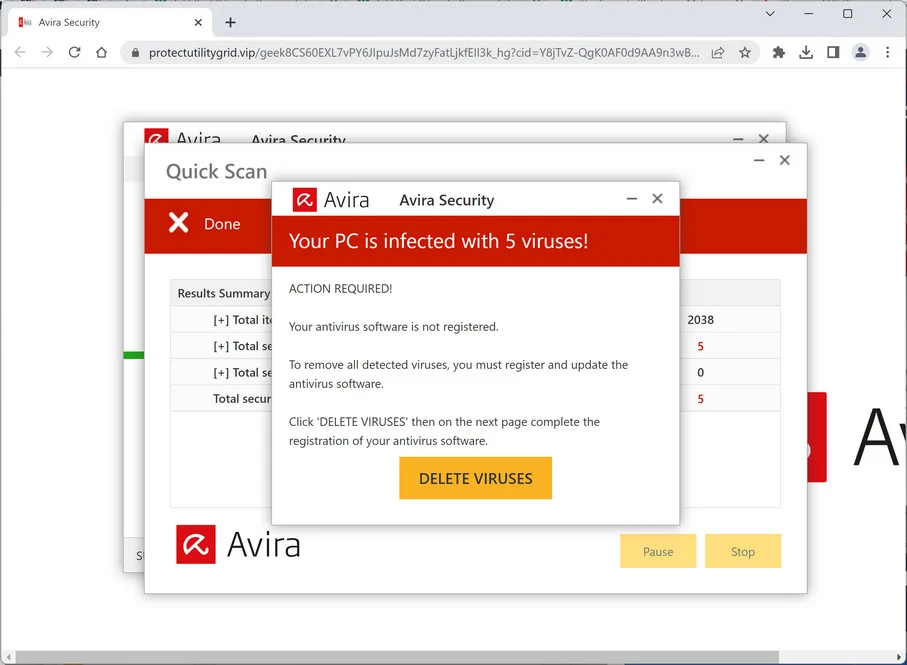Open the browser home page

click(x=102, y=53)
